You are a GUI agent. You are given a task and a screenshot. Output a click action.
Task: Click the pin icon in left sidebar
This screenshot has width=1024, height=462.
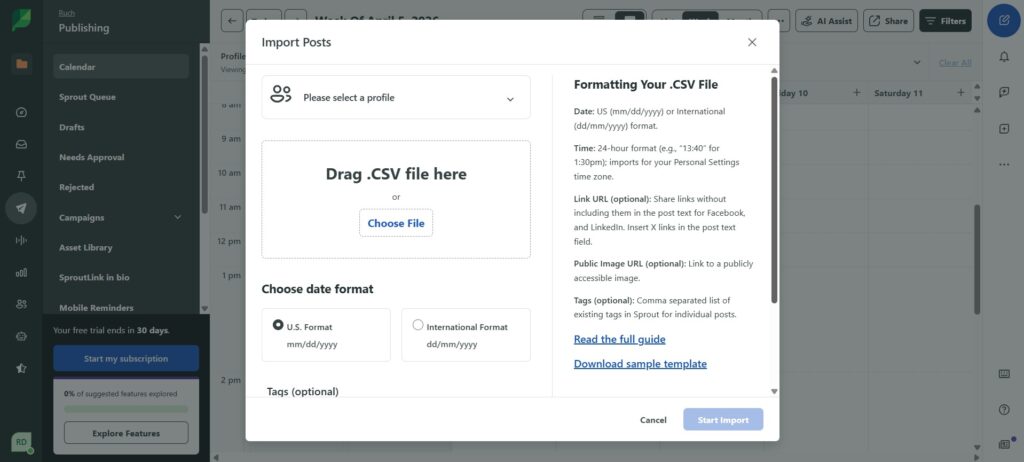coord(22,176)
